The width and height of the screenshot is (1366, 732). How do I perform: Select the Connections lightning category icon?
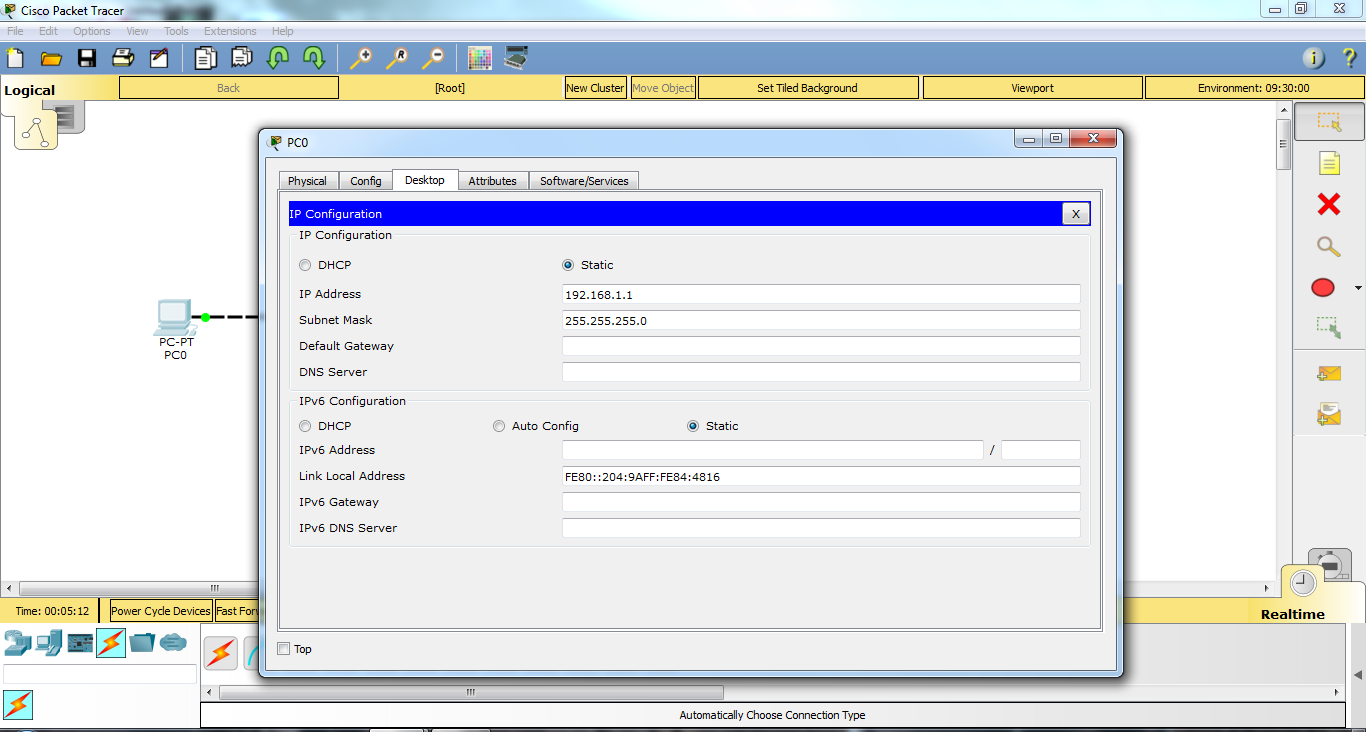tap(111, 643)
